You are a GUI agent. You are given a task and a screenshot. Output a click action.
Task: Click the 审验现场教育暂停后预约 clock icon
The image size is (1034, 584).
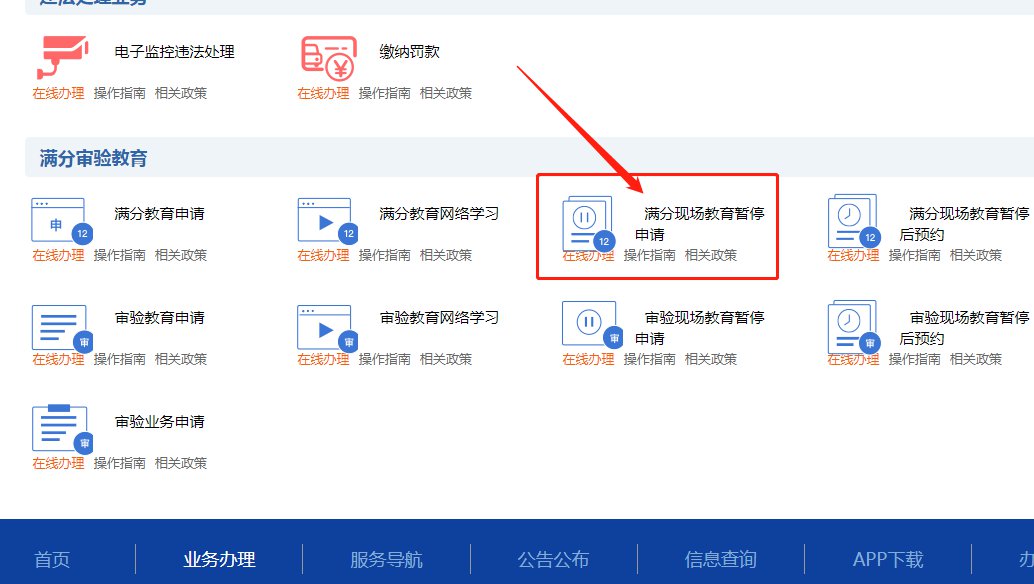click(x=852, y=327)
